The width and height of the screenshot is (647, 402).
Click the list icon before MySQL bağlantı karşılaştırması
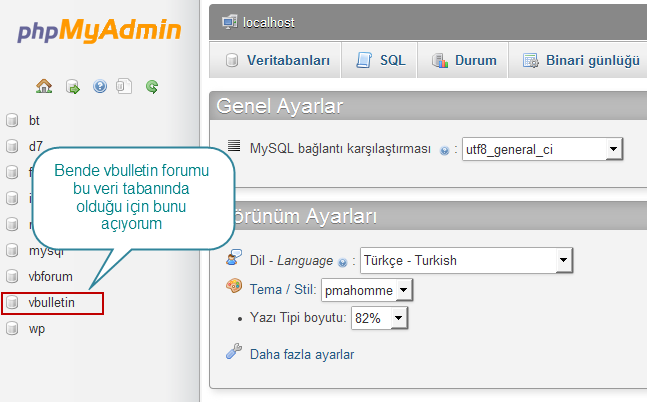click(234, 146)
